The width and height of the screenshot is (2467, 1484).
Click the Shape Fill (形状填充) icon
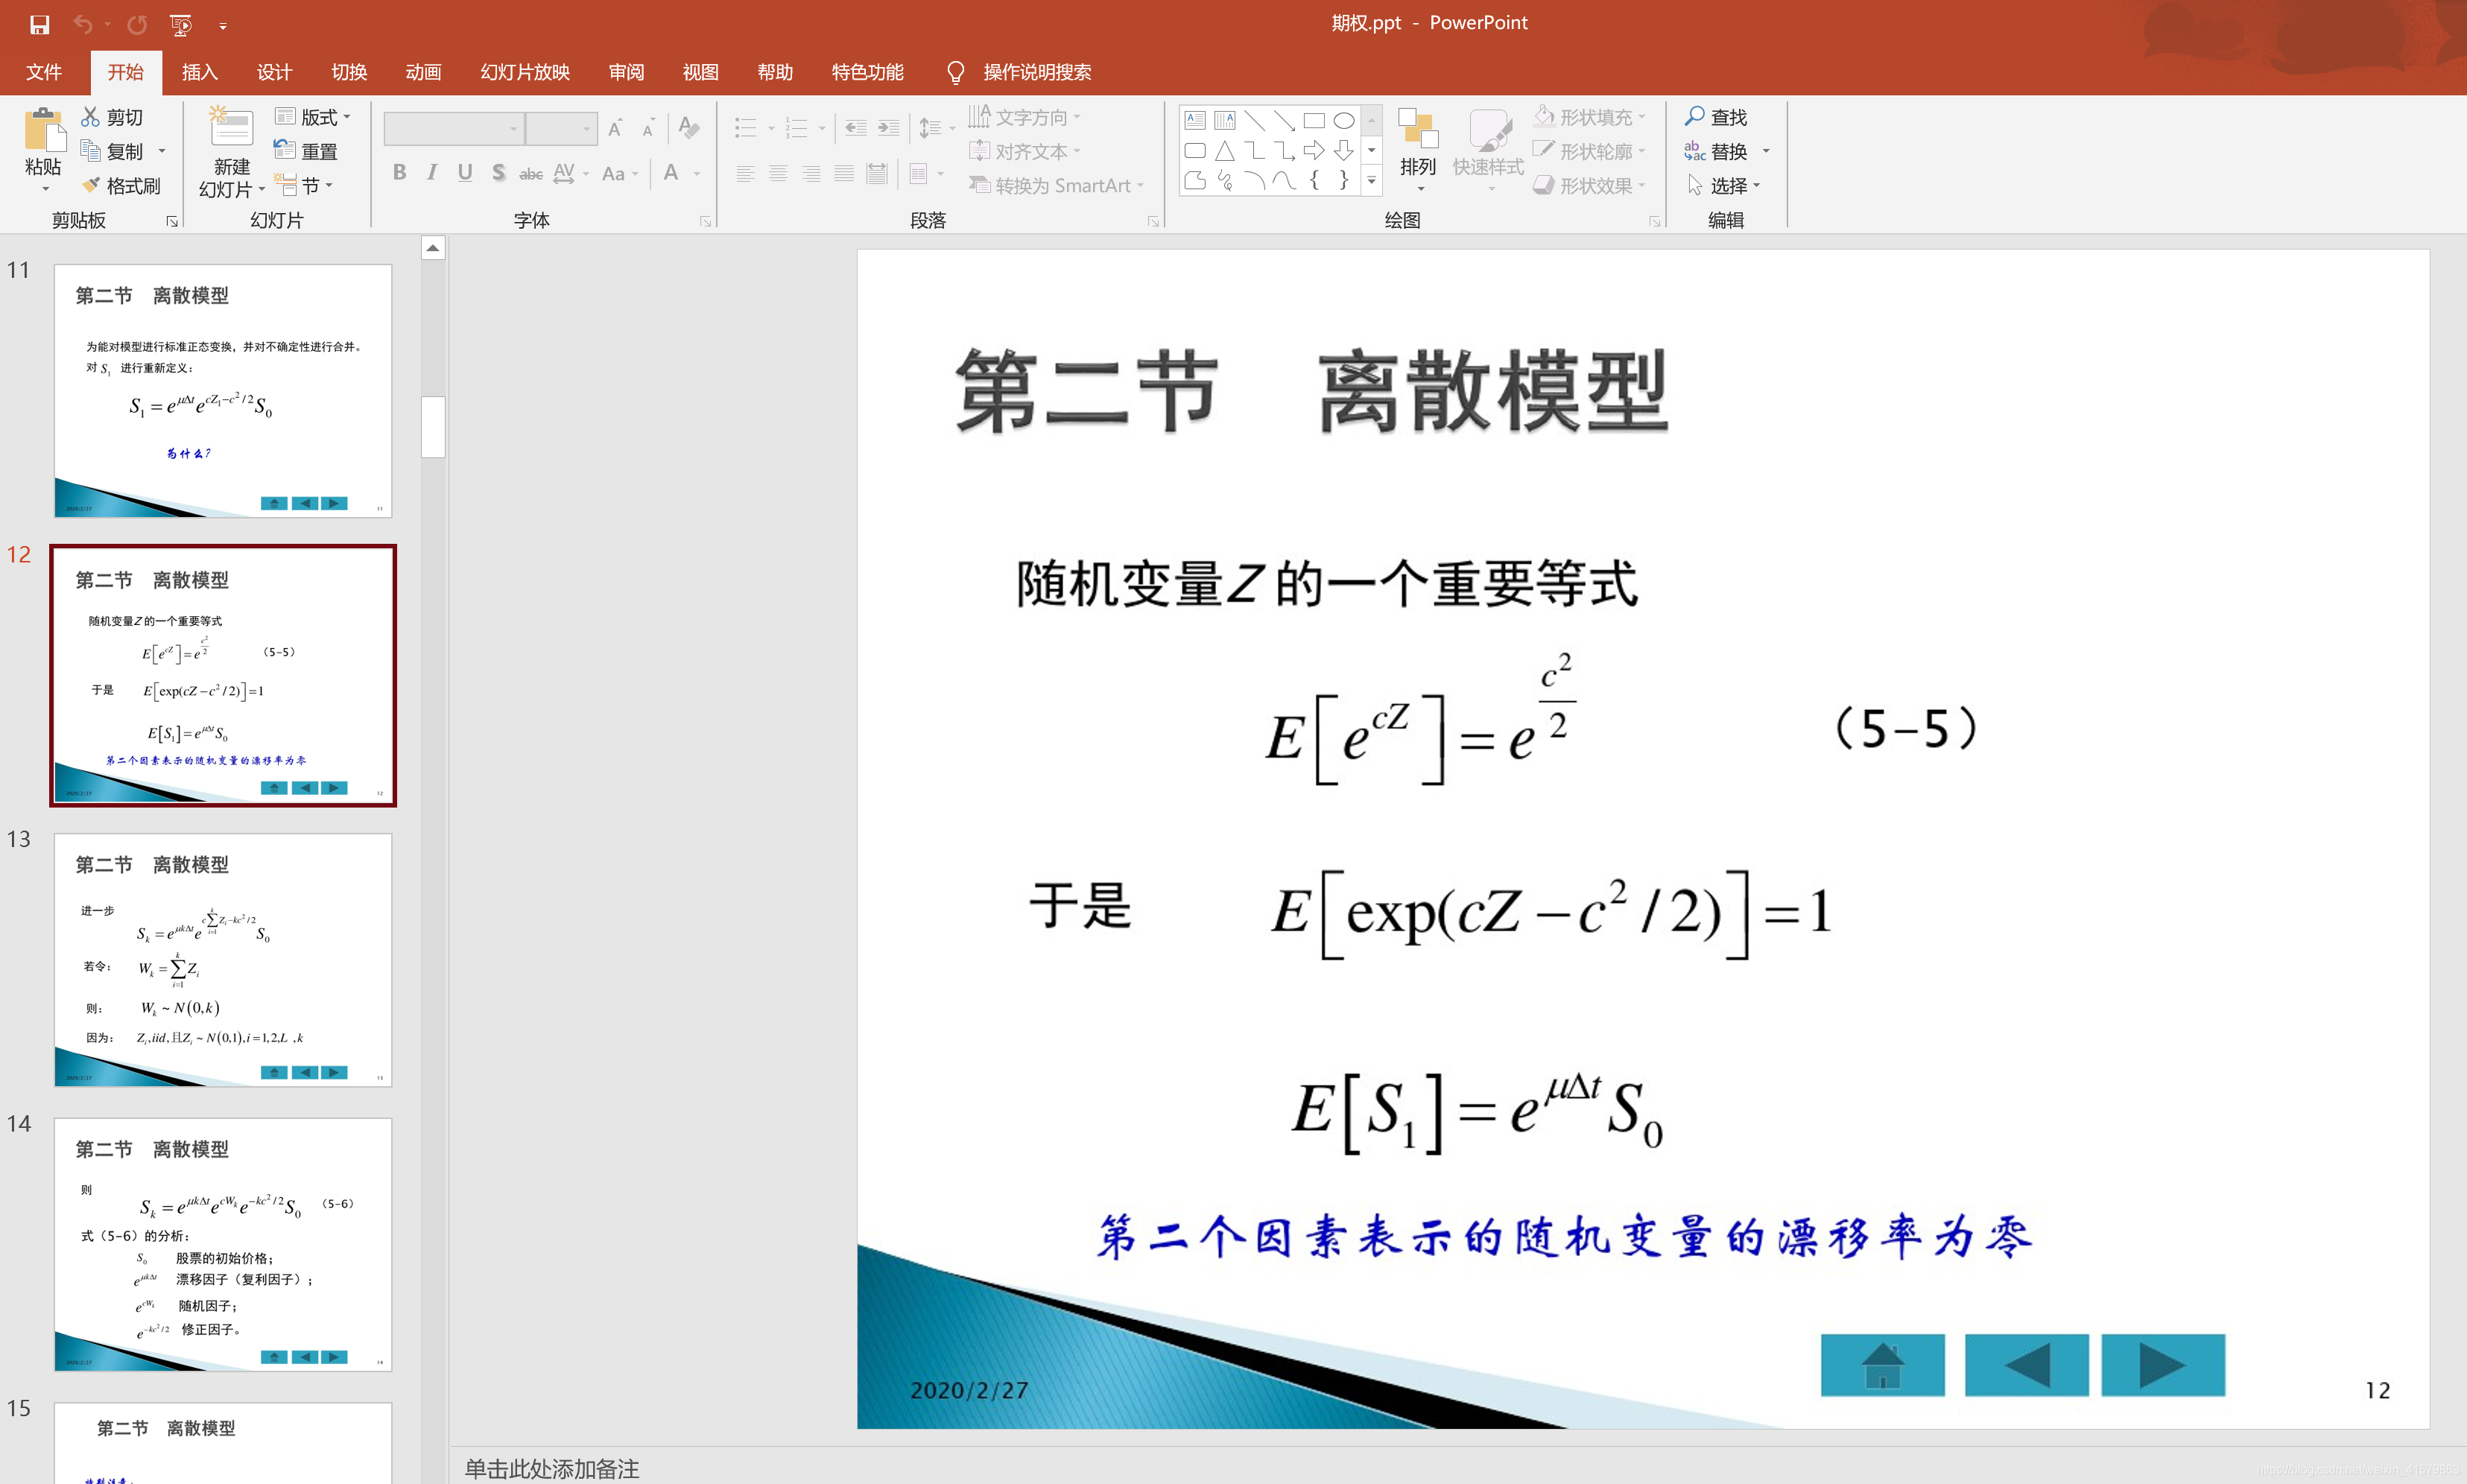[x=1544, y=117]
